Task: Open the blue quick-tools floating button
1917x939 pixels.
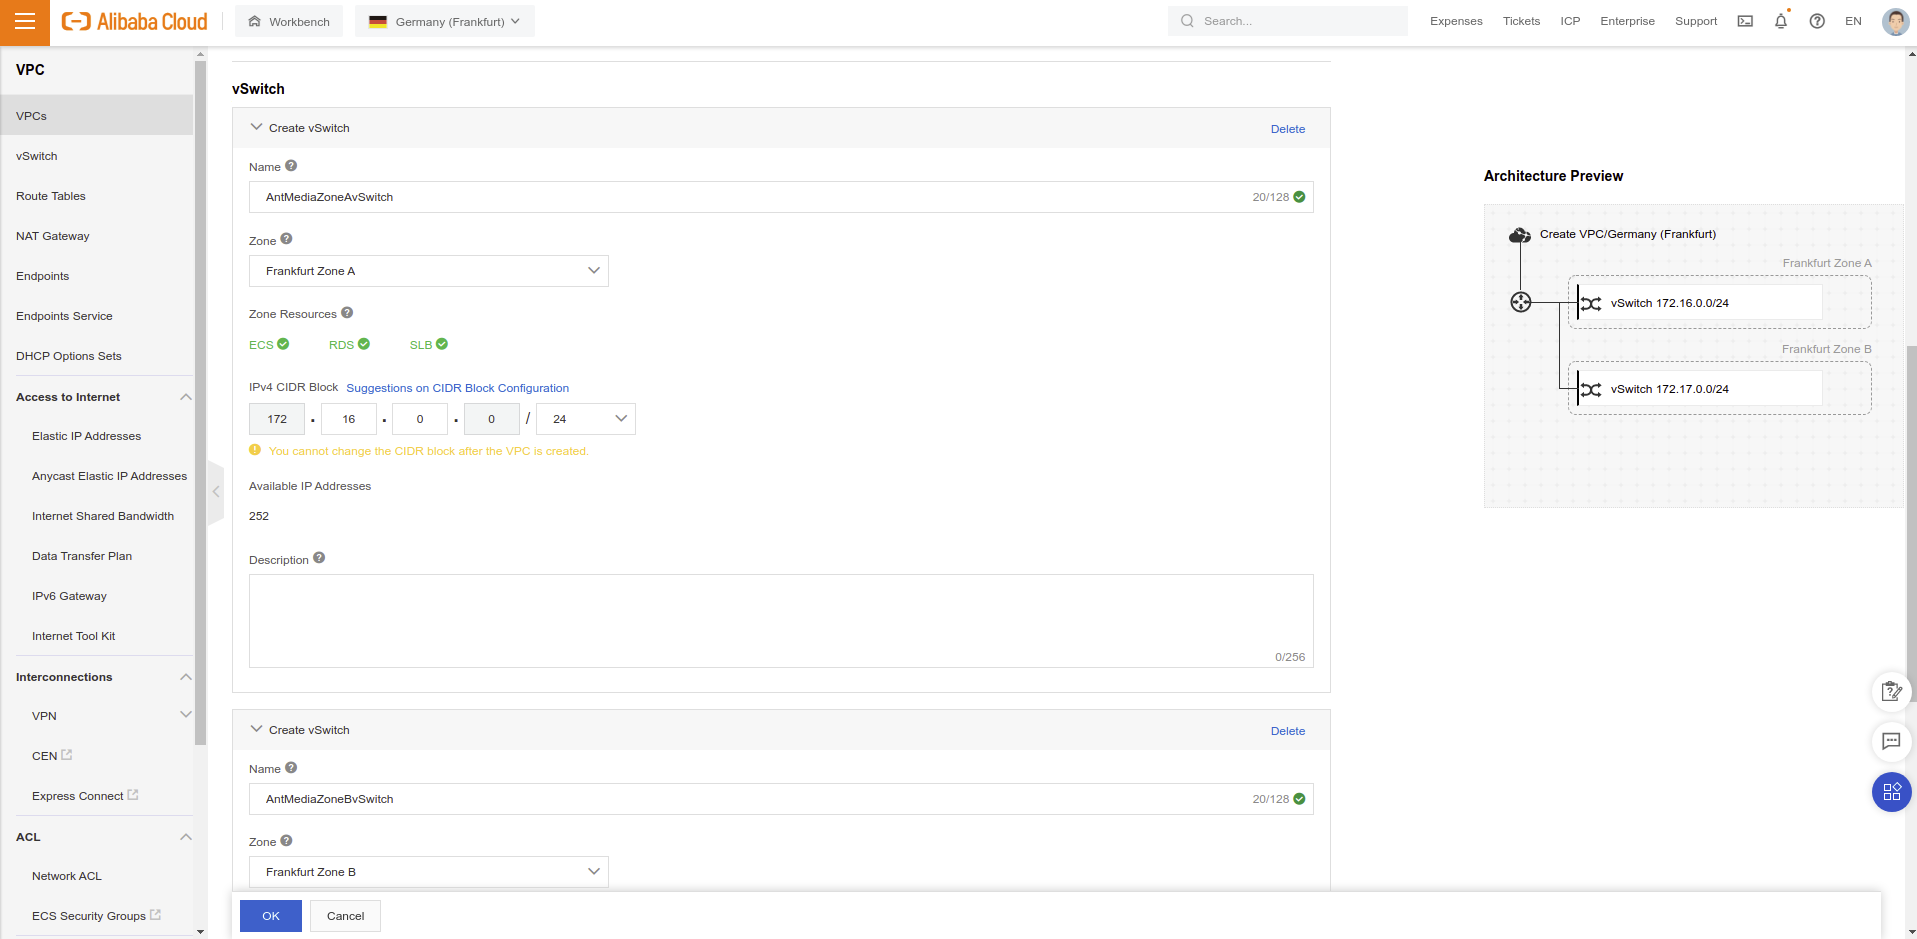Action: (1891, 792)
